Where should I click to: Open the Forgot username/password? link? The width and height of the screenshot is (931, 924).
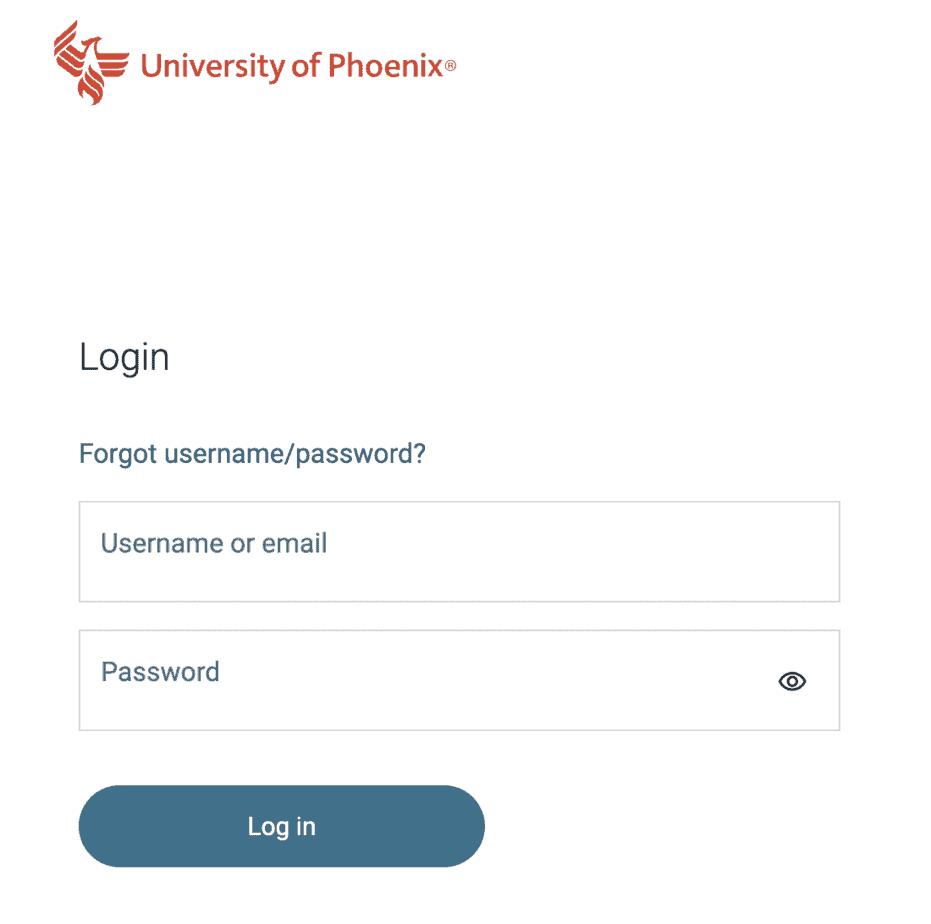[252, 454]
